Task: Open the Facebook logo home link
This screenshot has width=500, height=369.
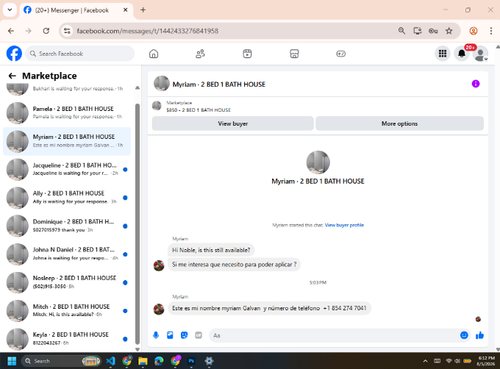Action: click(x=14, y=54)
